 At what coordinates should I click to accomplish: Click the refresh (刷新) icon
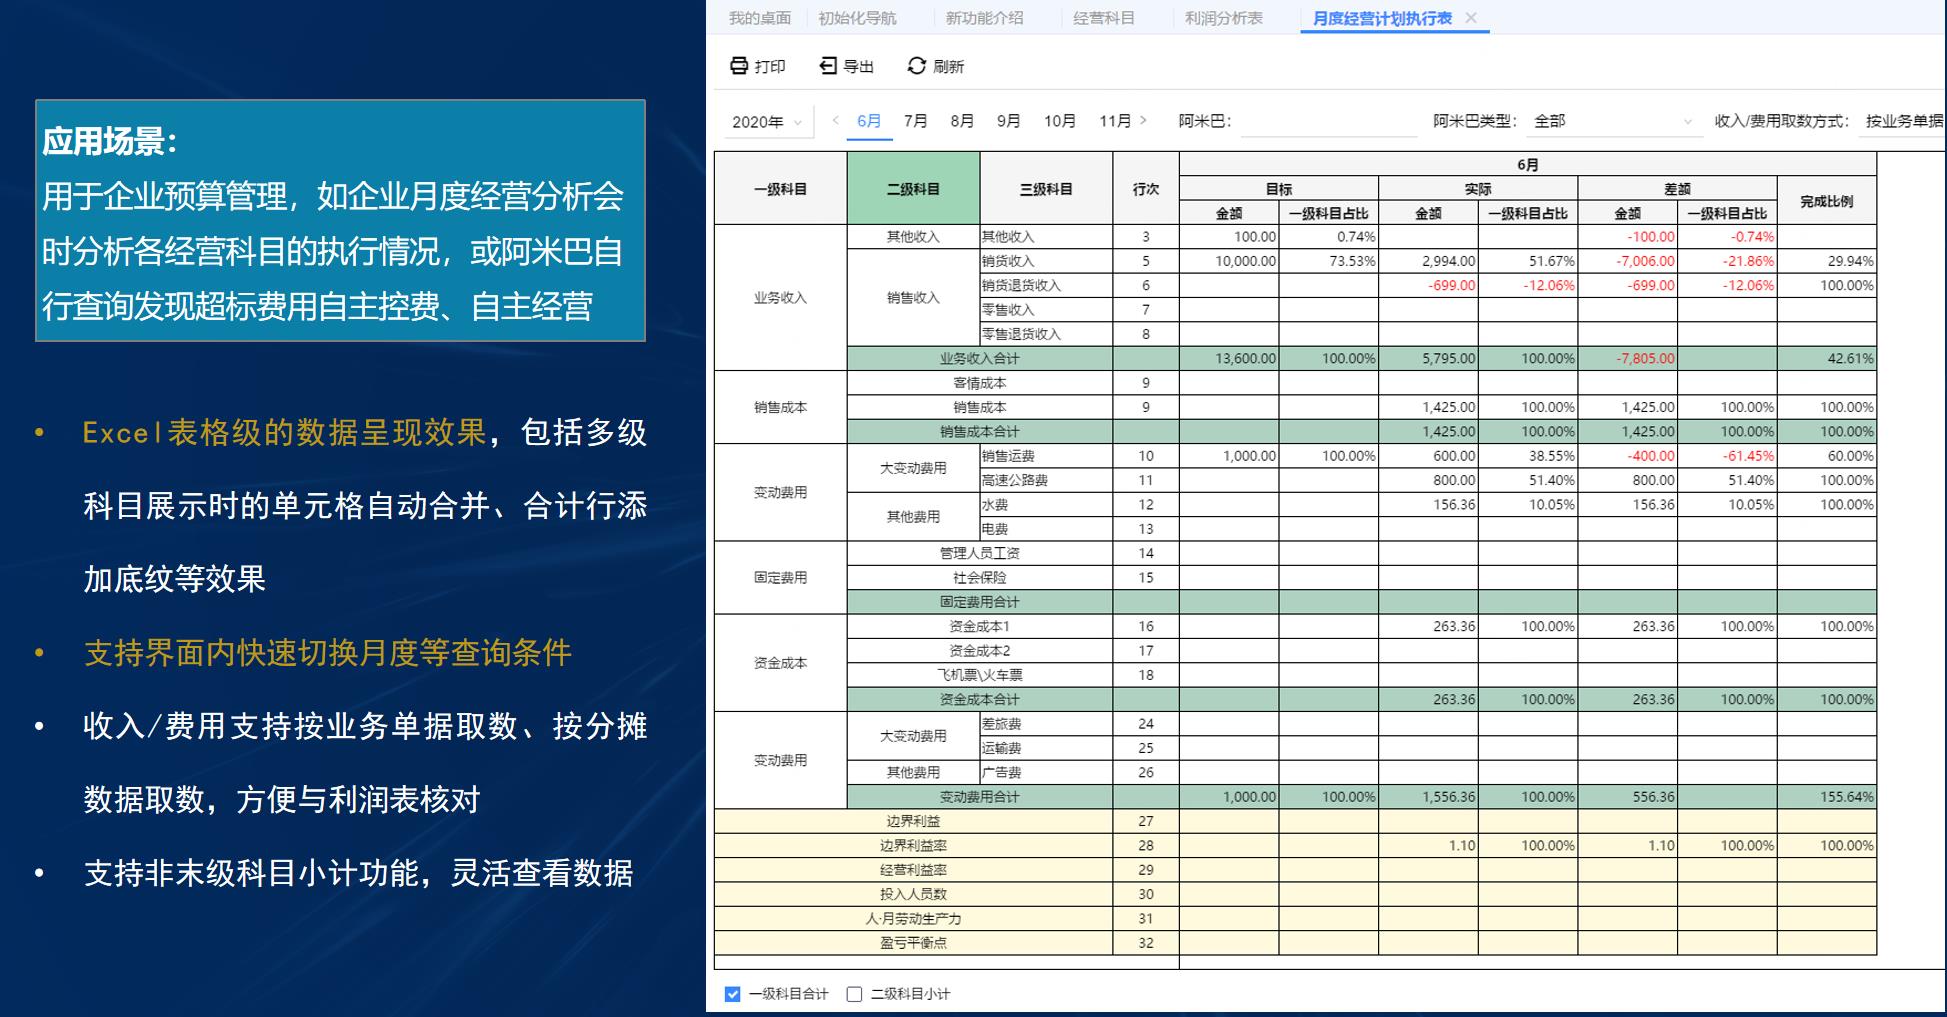tap(916, 66)
